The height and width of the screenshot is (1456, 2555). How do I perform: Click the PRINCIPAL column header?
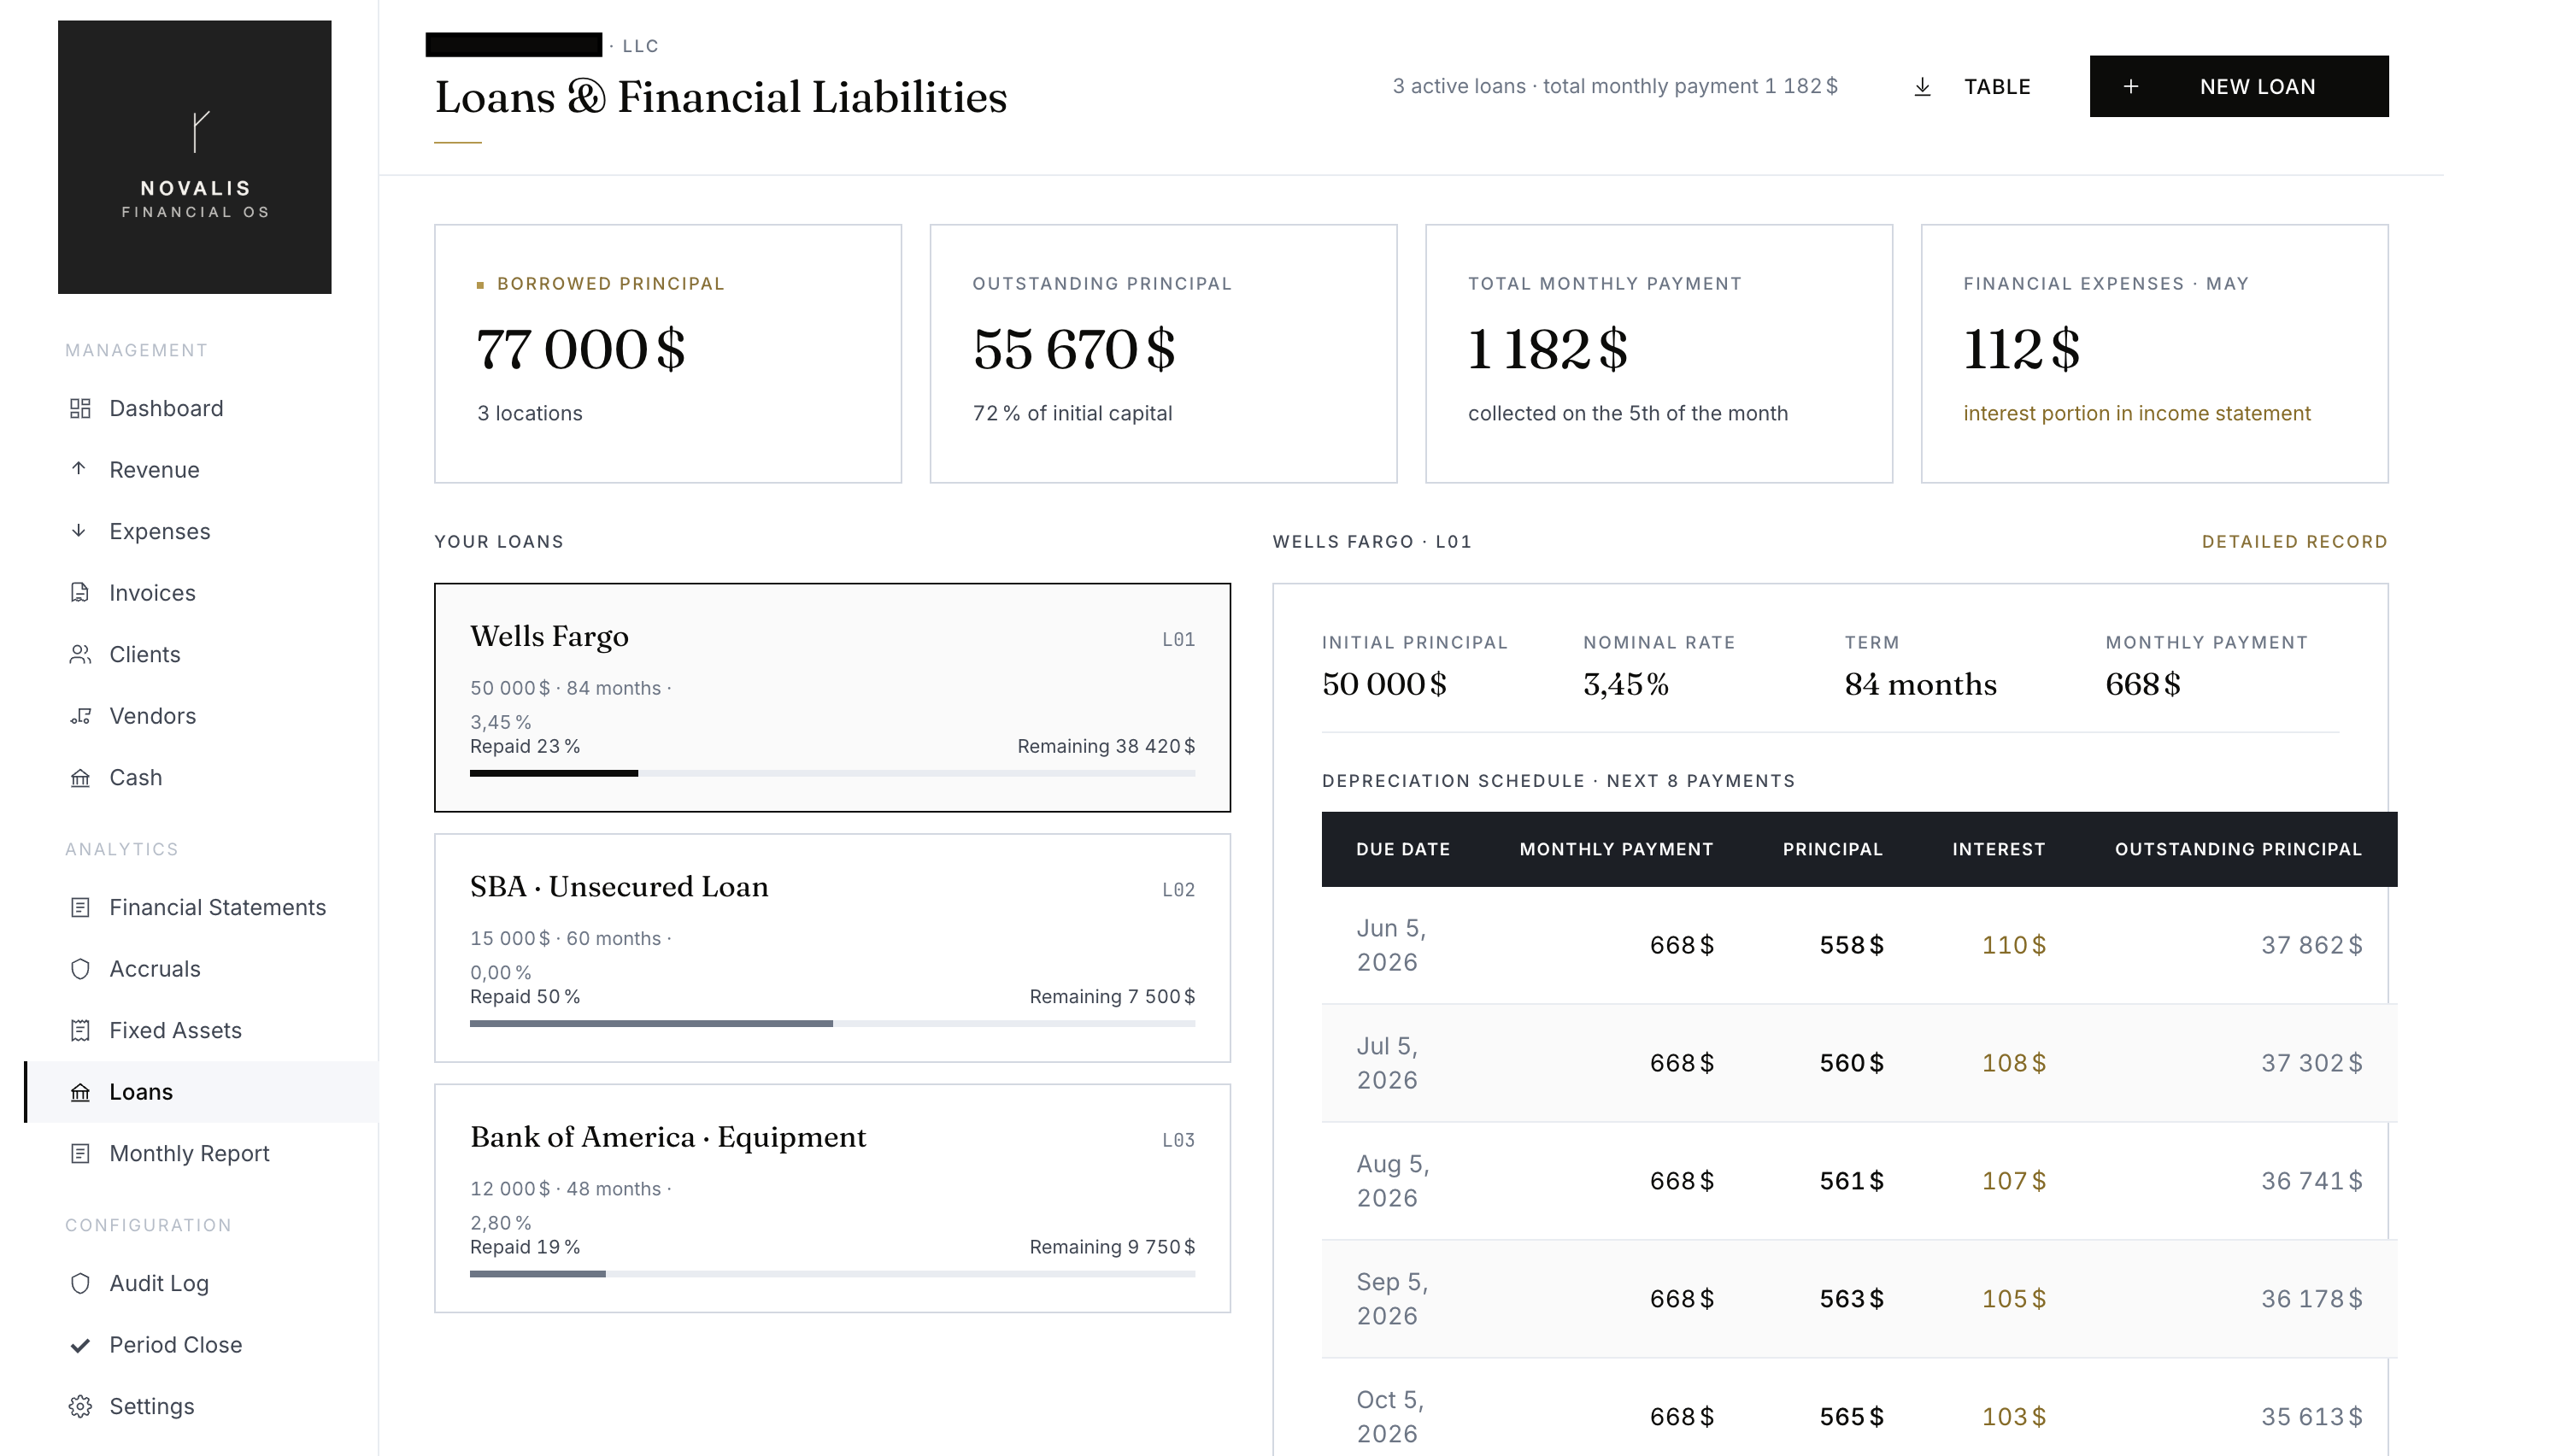(1832, 849)
